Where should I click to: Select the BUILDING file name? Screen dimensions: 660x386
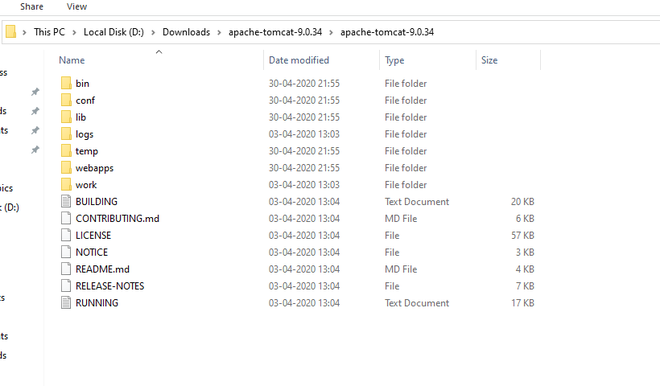tap(96, 202)
